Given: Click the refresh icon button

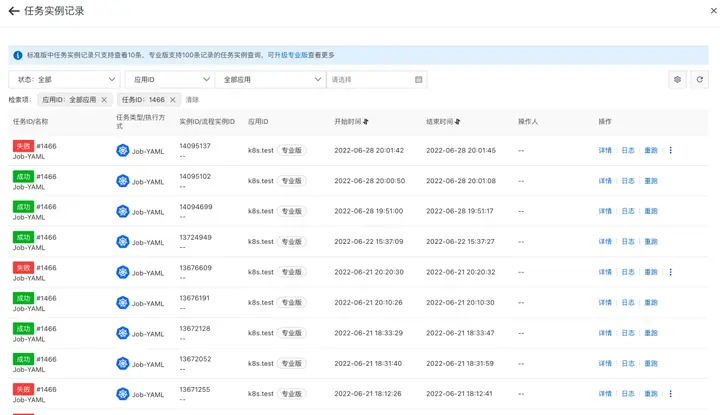Looking at the screenshot, I should point(699,79).
